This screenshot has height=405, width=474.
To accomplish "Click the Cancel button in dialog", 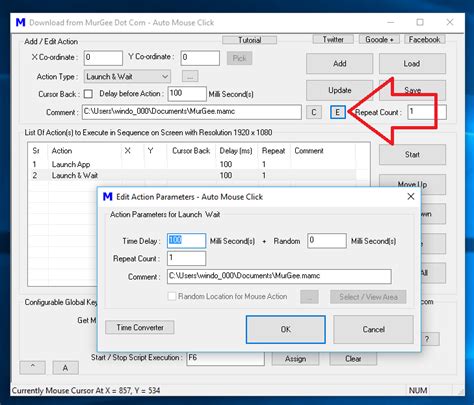I will coord(373,329).
